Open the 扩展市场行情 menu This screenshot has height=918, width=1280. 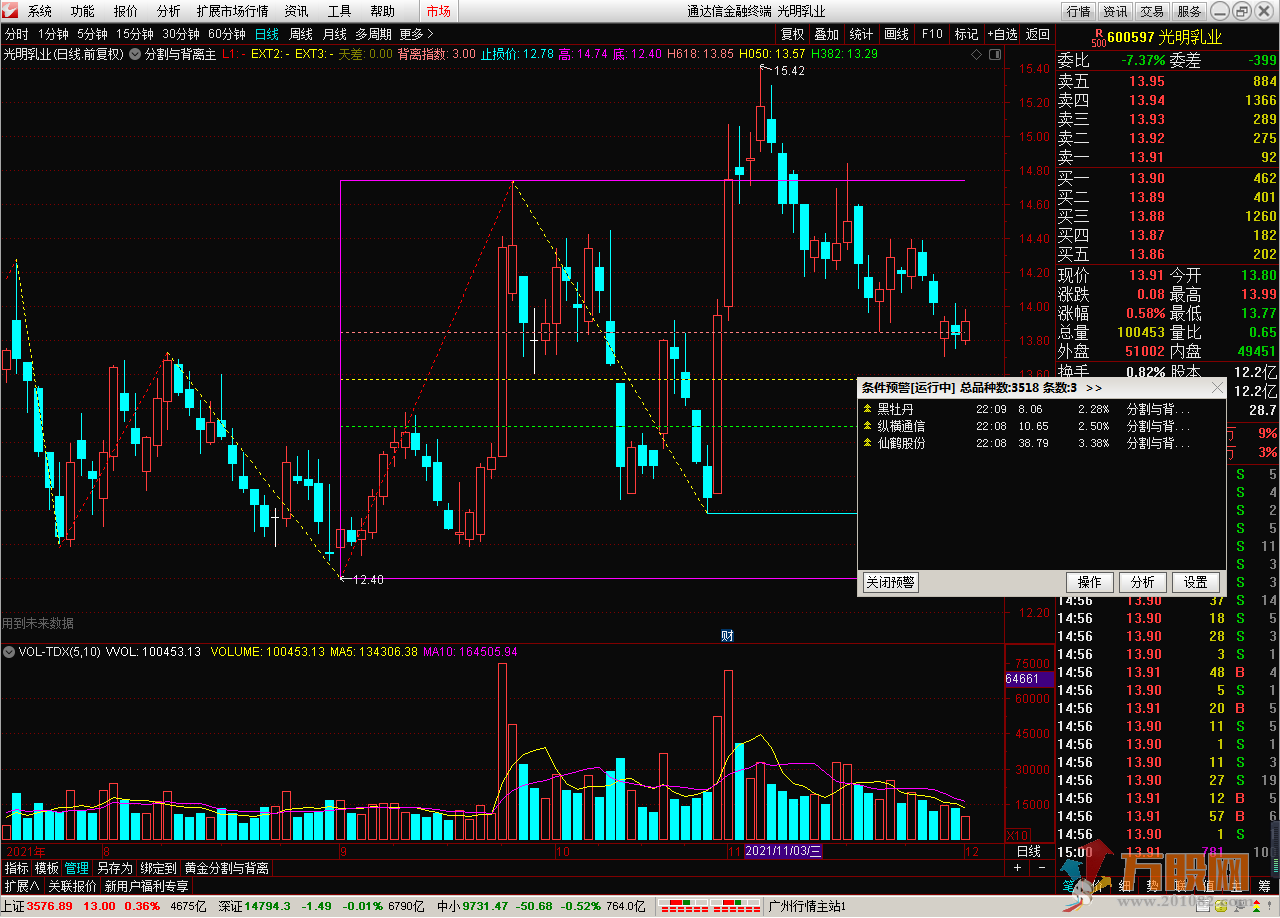coord(232,11)
